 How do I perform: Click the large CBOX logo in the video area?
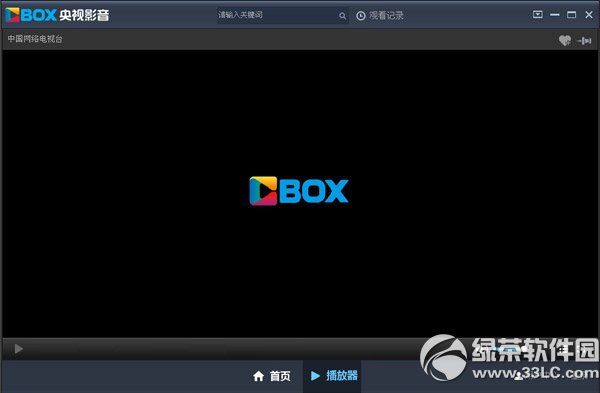(299, 191)
